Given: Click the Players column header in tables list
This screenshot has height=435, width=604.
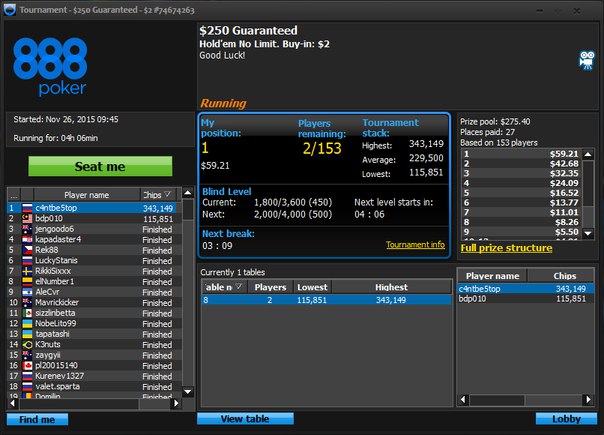Looking at the screenshot, I should coord(270,287).
